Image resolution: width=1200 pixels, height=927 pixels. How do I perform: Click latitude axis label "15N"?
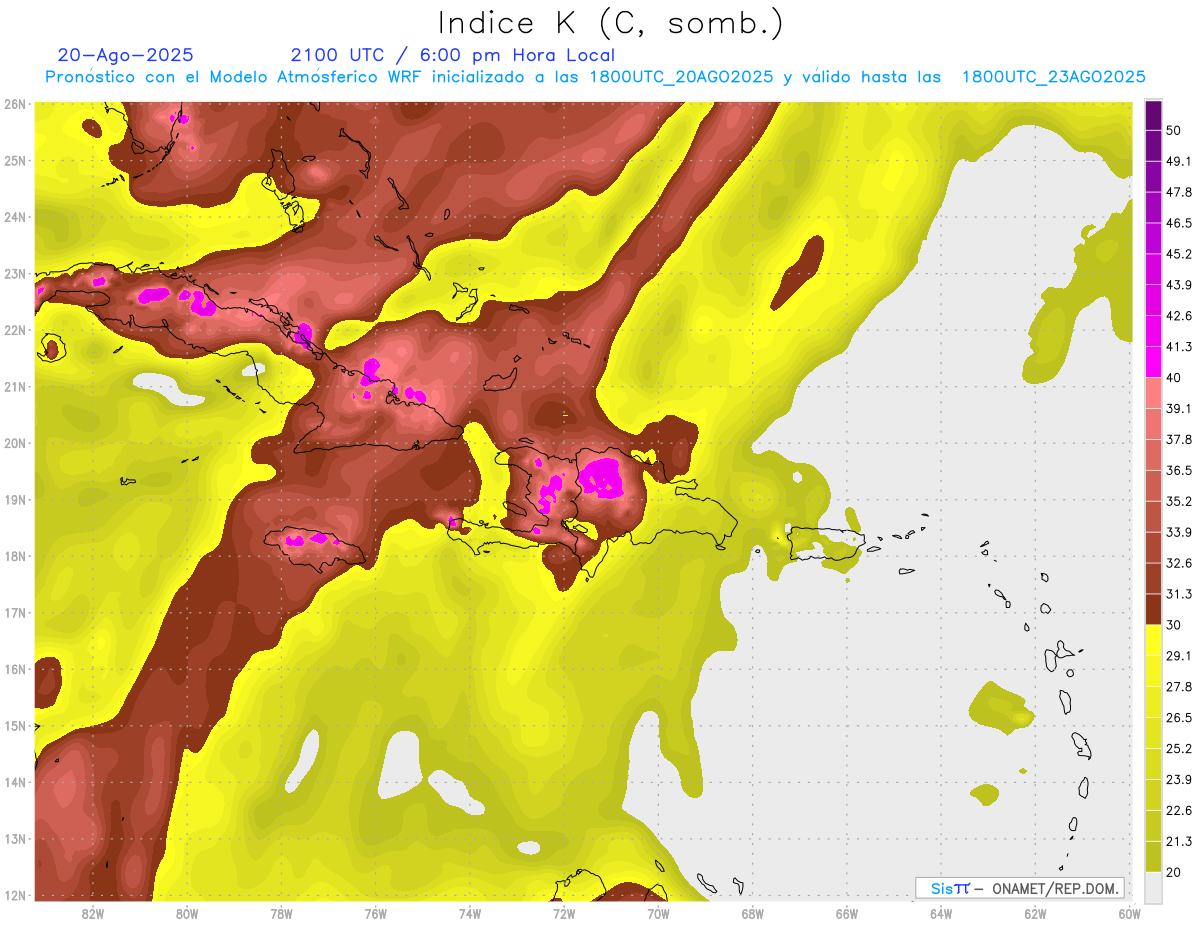(x=15, y=726)
